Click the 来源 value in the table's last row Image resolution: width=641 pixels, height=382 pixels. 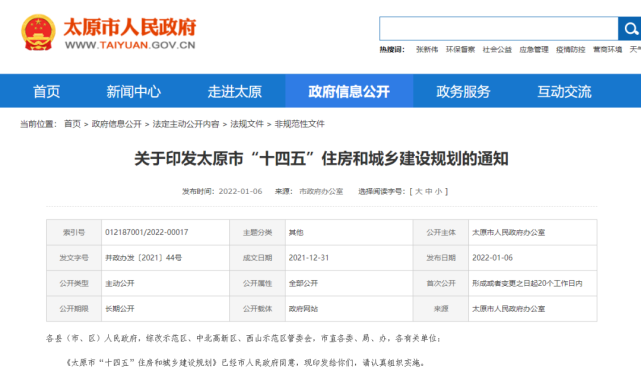[509, 308]
